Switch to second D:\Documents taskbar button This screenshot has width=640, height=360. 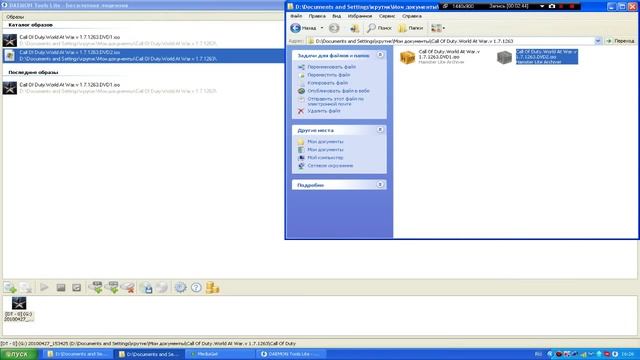(x=149, y=354)
